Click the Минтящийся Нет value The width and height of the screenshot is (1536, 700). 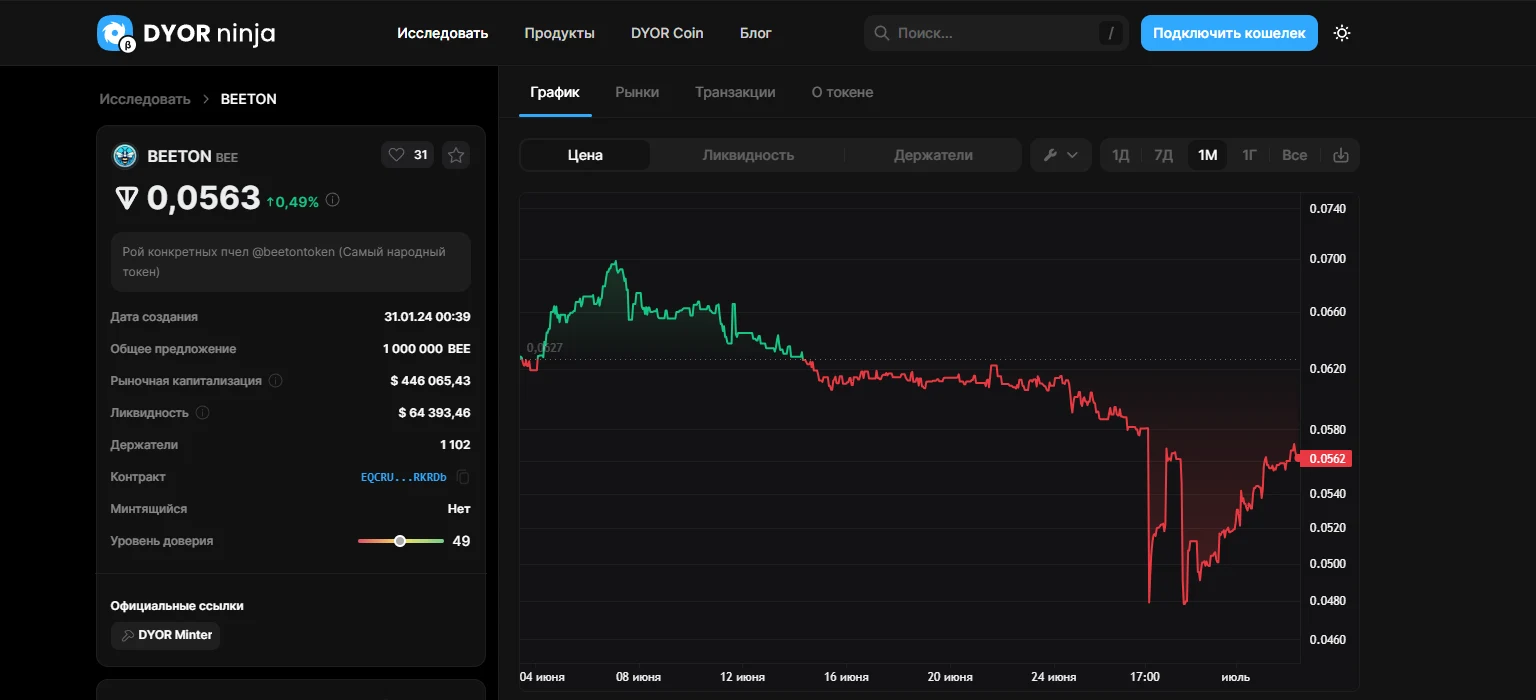coord(459,509)
